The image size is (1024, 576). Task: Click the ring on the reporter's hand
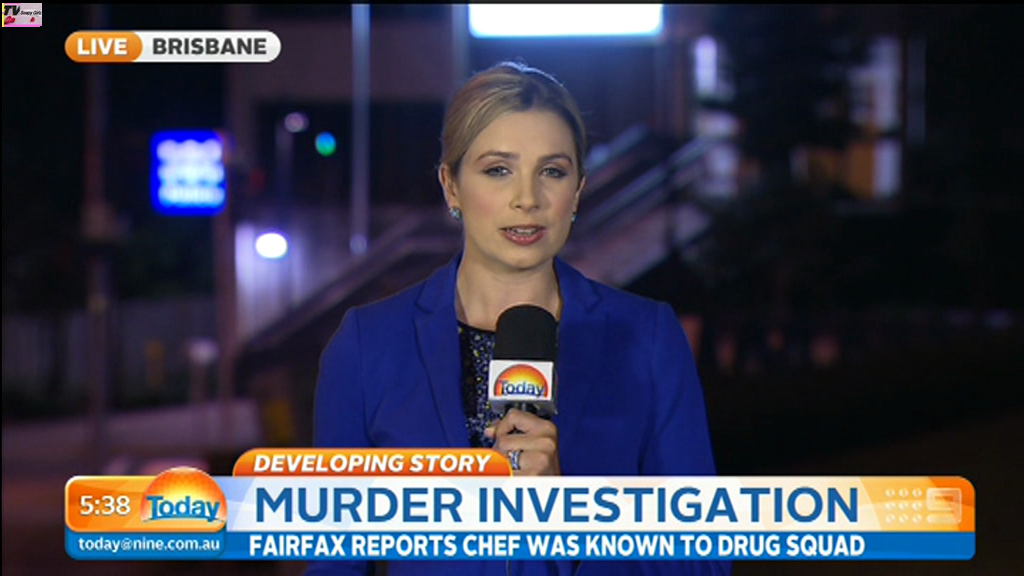(515, 460)
